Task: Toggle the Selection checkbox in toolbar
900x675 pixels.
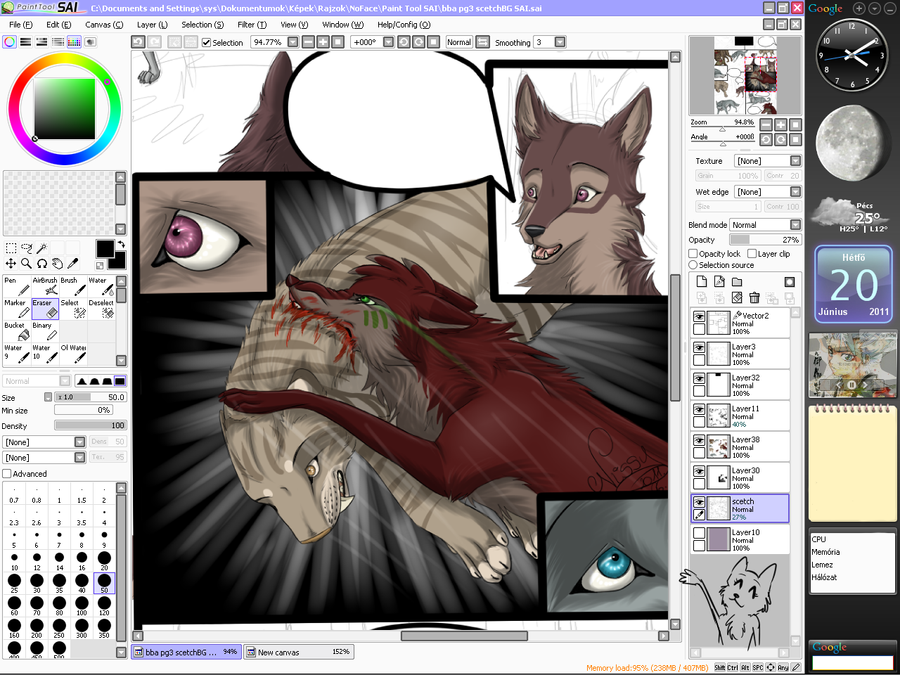Action: pos(207,42)
